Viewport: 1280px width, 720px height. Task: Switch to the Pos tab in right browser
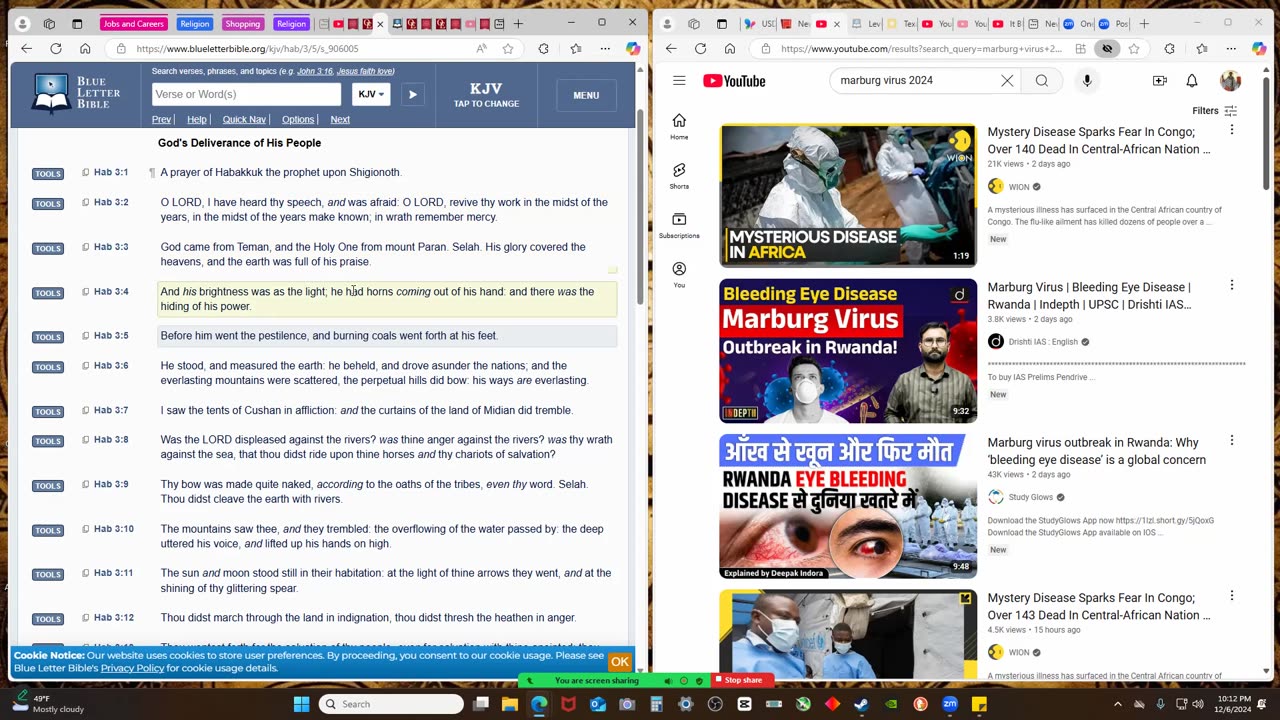(1113, 23)
